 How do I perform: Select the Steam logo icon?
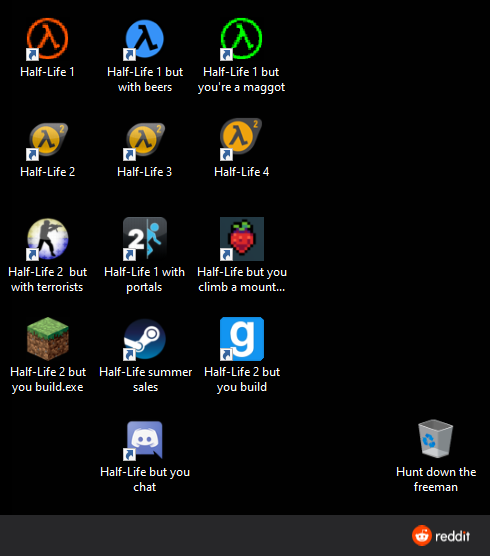144,339
